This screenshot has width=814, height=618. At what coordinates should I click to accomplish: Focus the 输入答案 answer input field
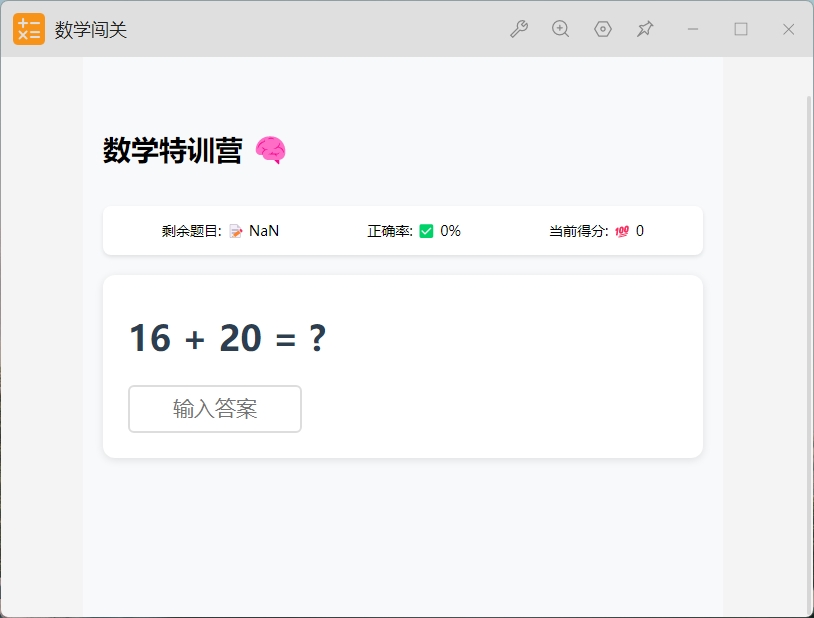(215, 409)
